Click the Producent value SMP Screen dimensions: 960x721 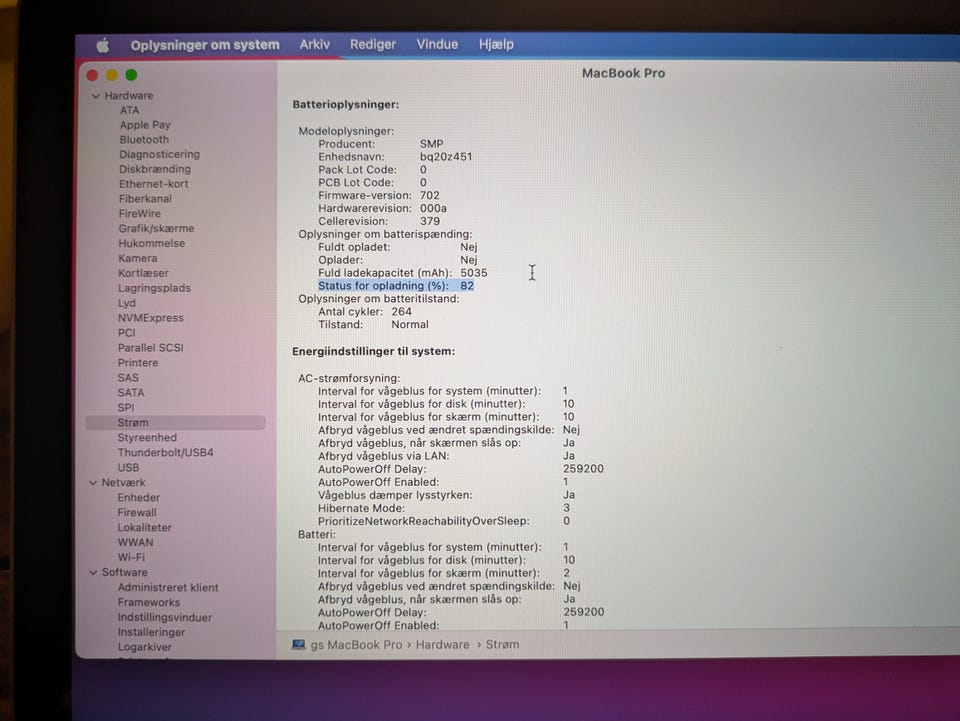431,144
